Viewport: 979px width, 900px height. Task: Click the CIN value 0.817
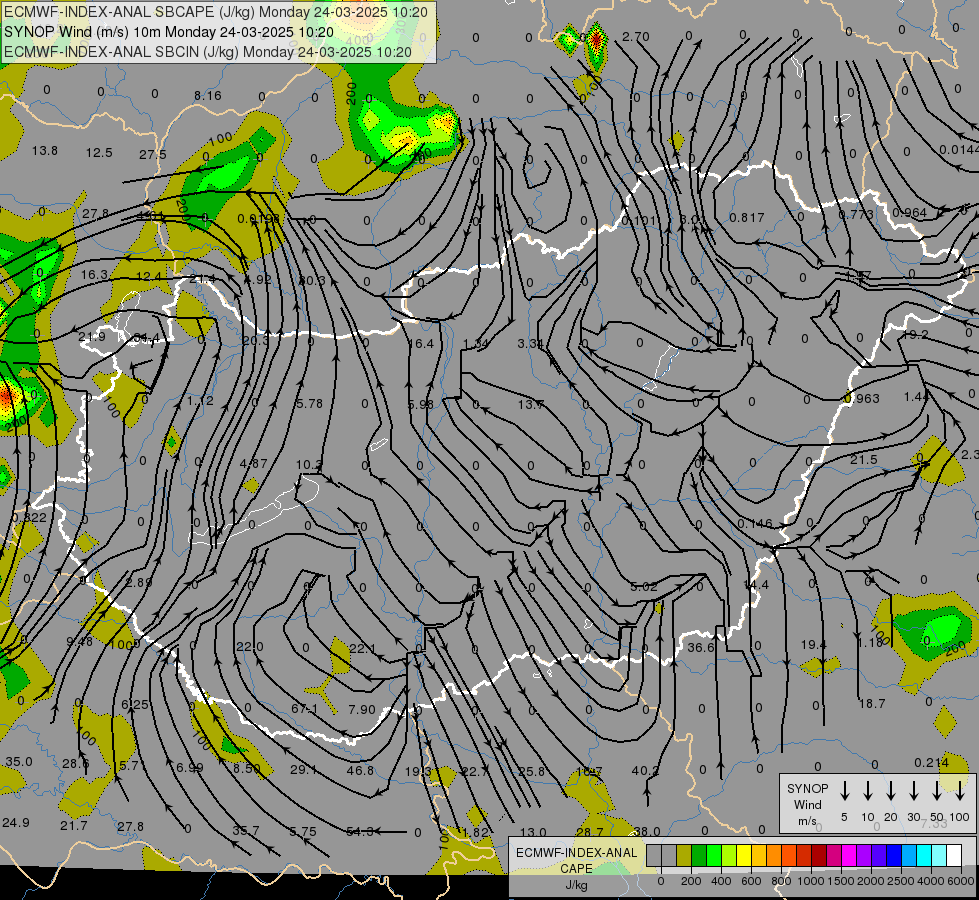pos(747,217)
